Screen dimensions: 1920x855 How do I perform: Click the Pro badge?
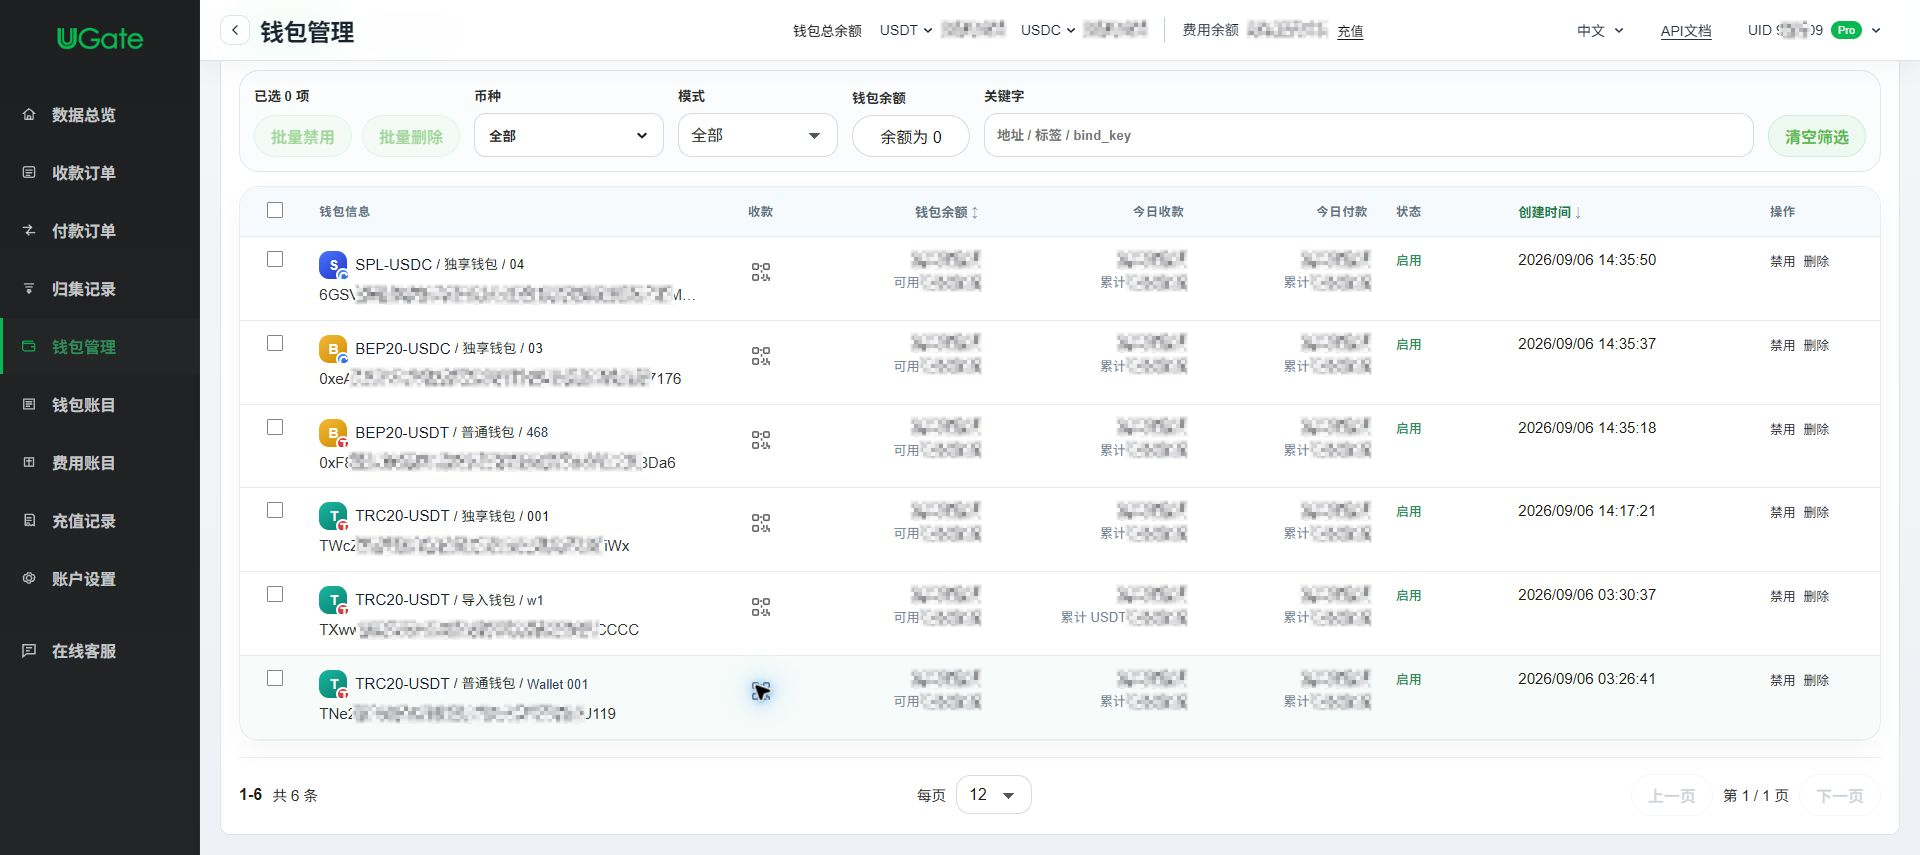tap(1846, 30)
